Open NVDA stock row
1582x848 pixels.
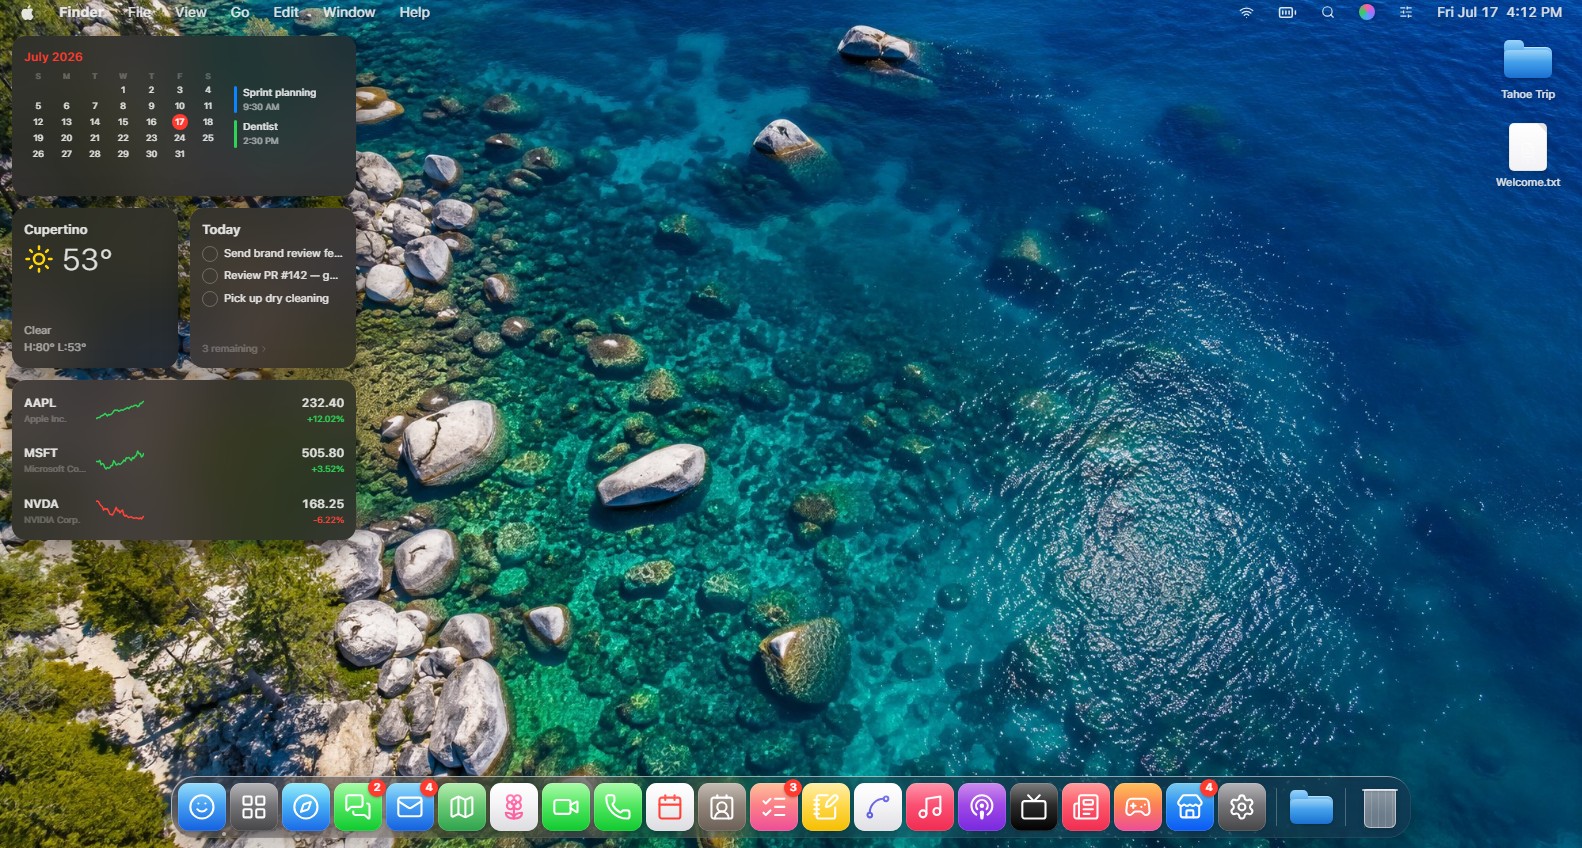184,511
